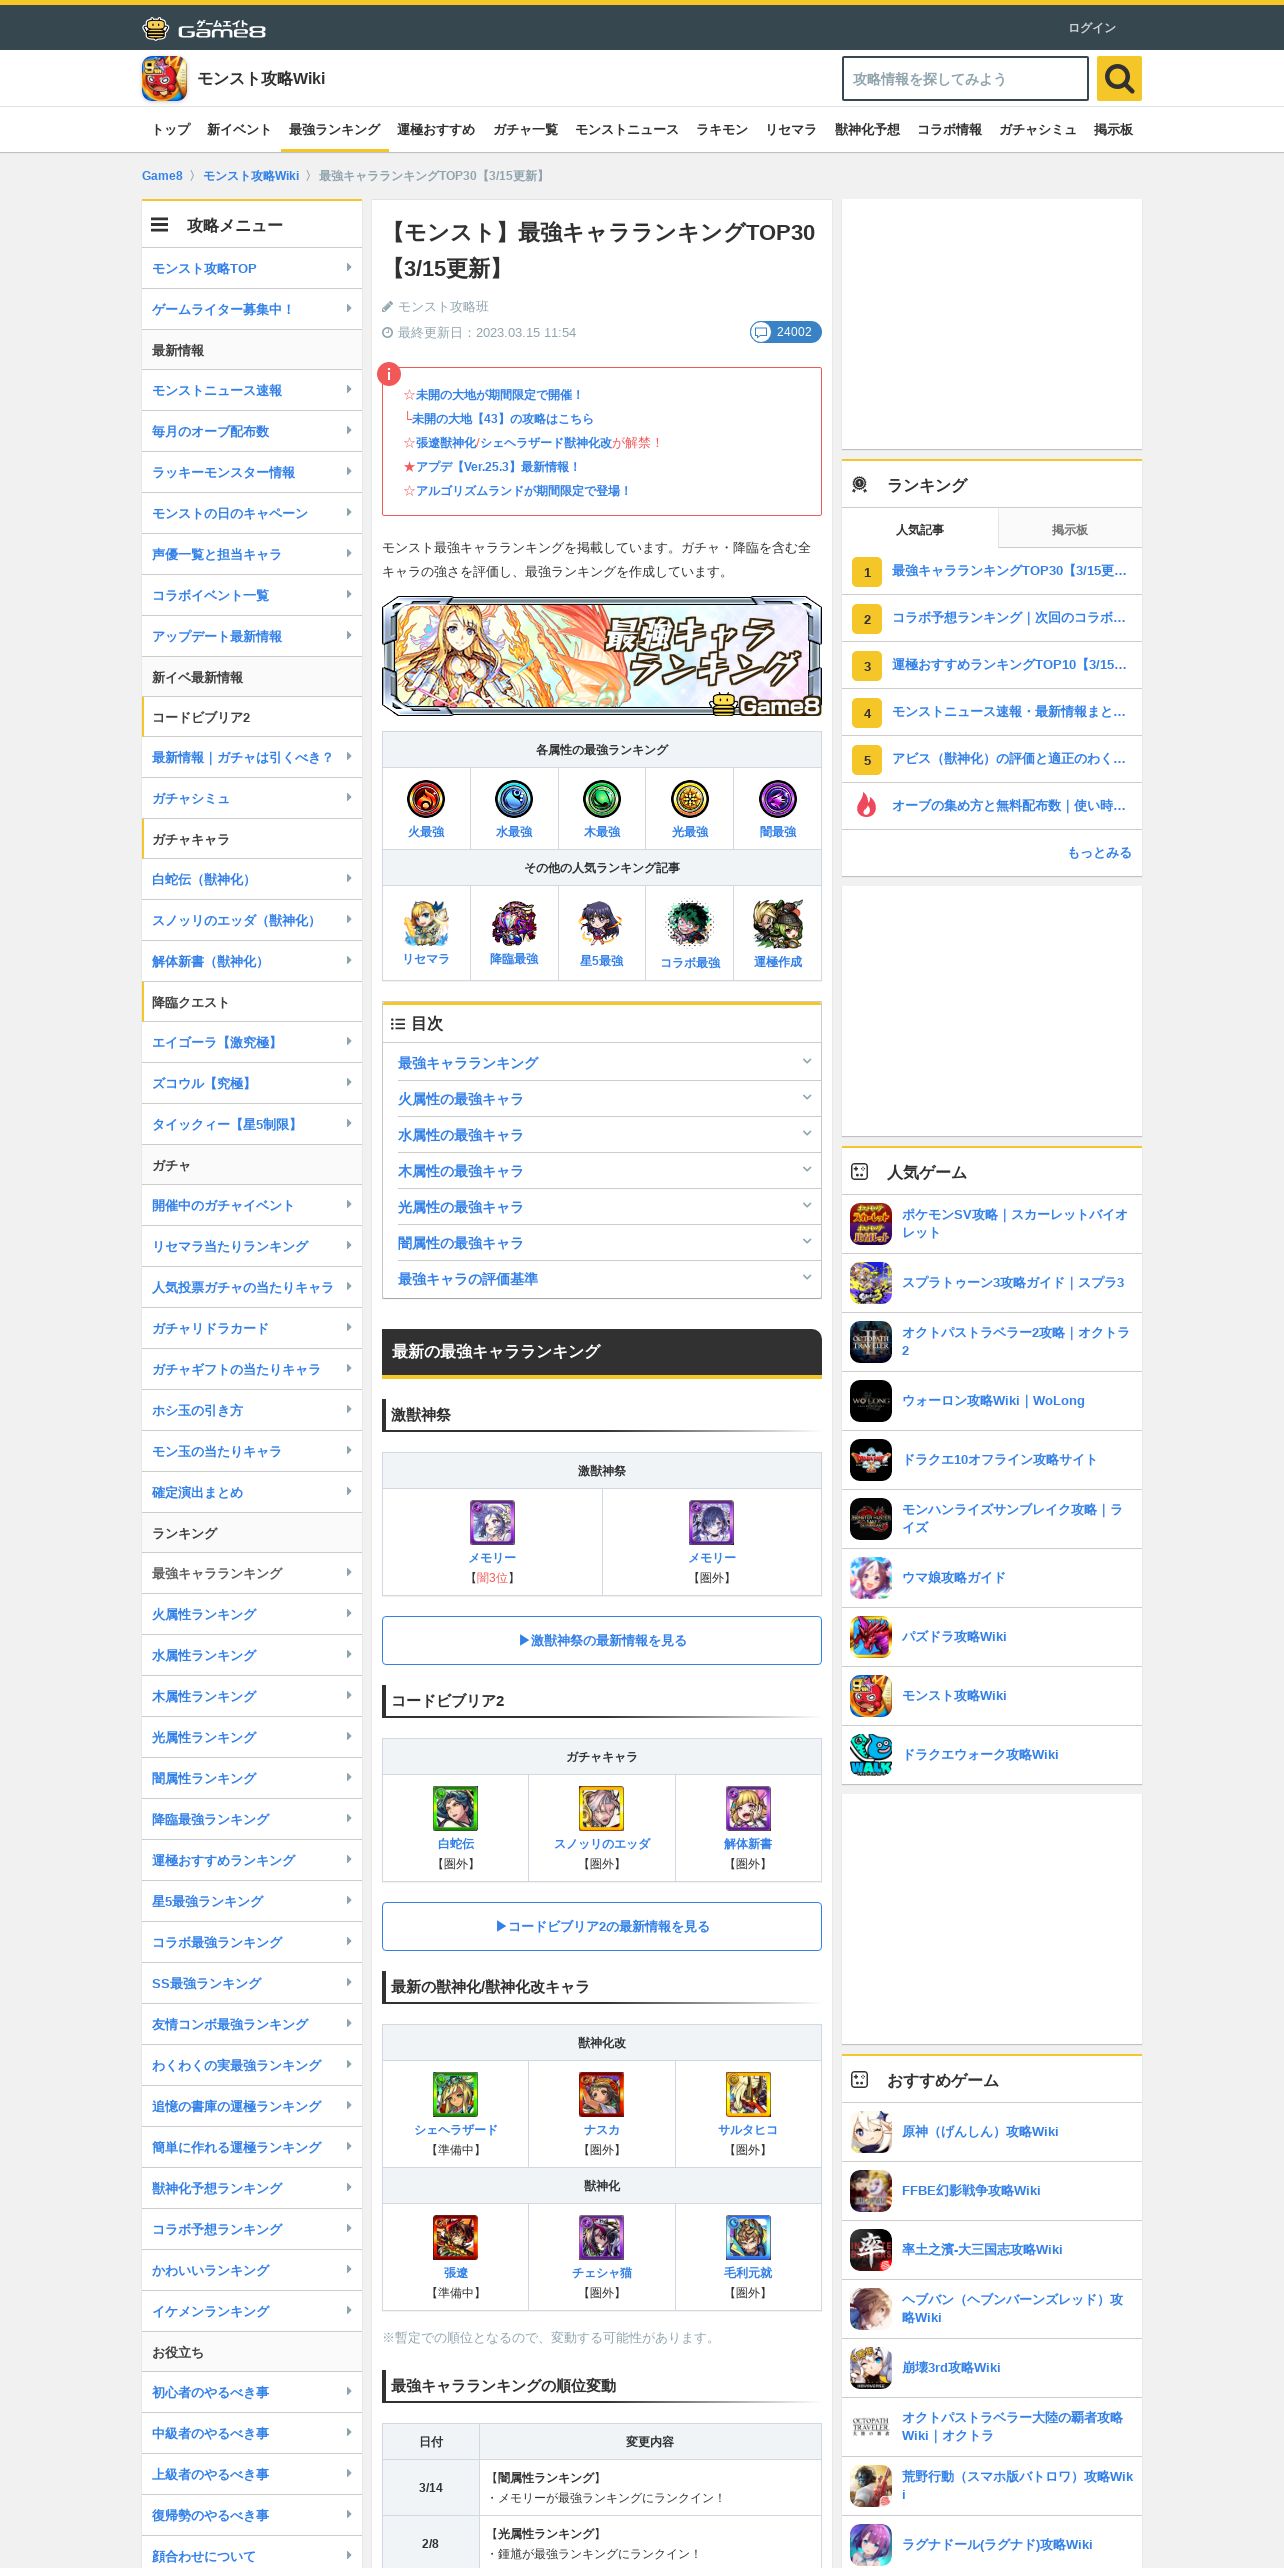The image size is (1284, 2568).
Task: Open 獣神化予想 in top navigation
Action: 867,130
